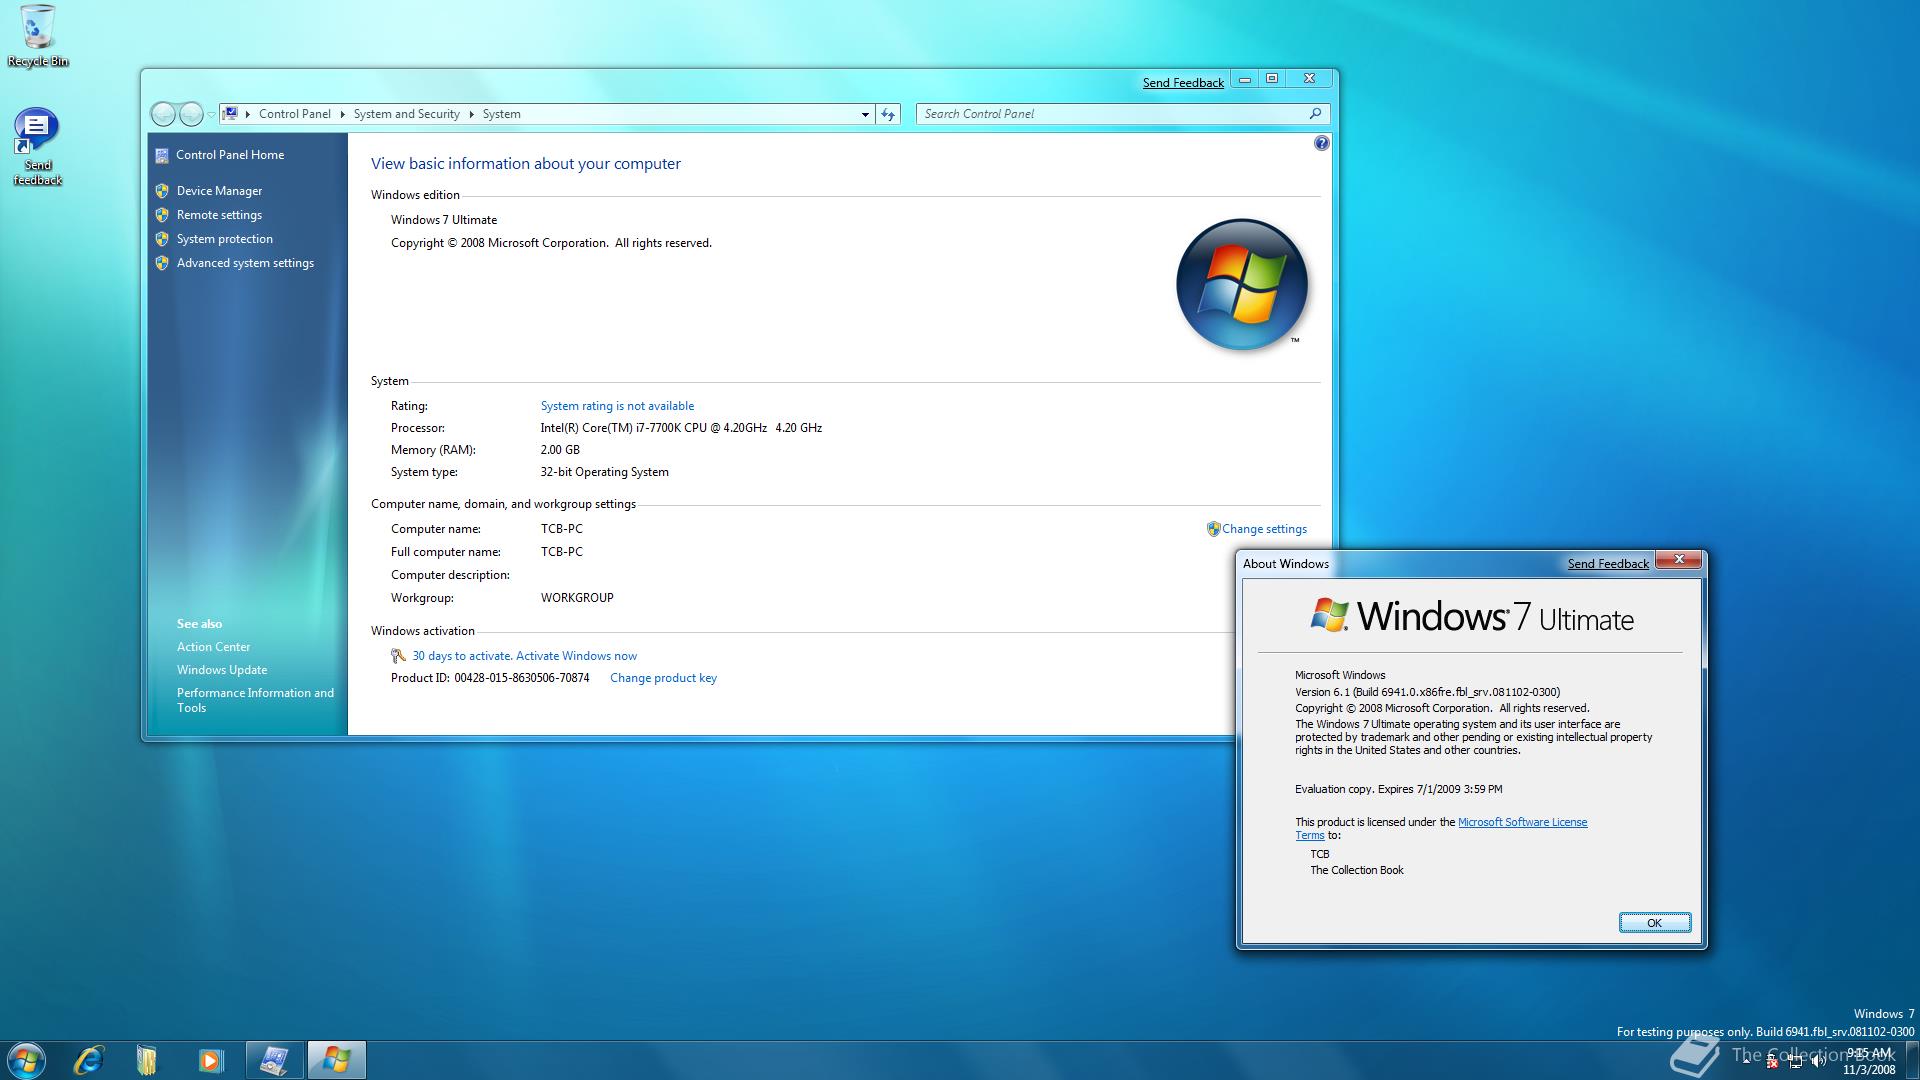The height and width of the screenshot is (1080, 1920).
Task: Open Control Panel Home link
Action: pyautogui.click(x=230, y=155)
